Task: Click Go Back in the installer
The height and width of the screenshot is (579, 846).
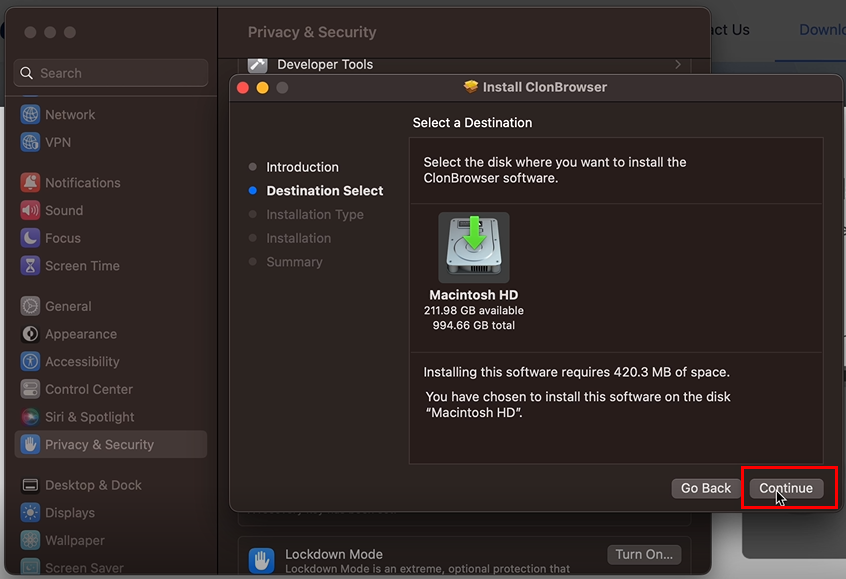Action: (706, 488)
